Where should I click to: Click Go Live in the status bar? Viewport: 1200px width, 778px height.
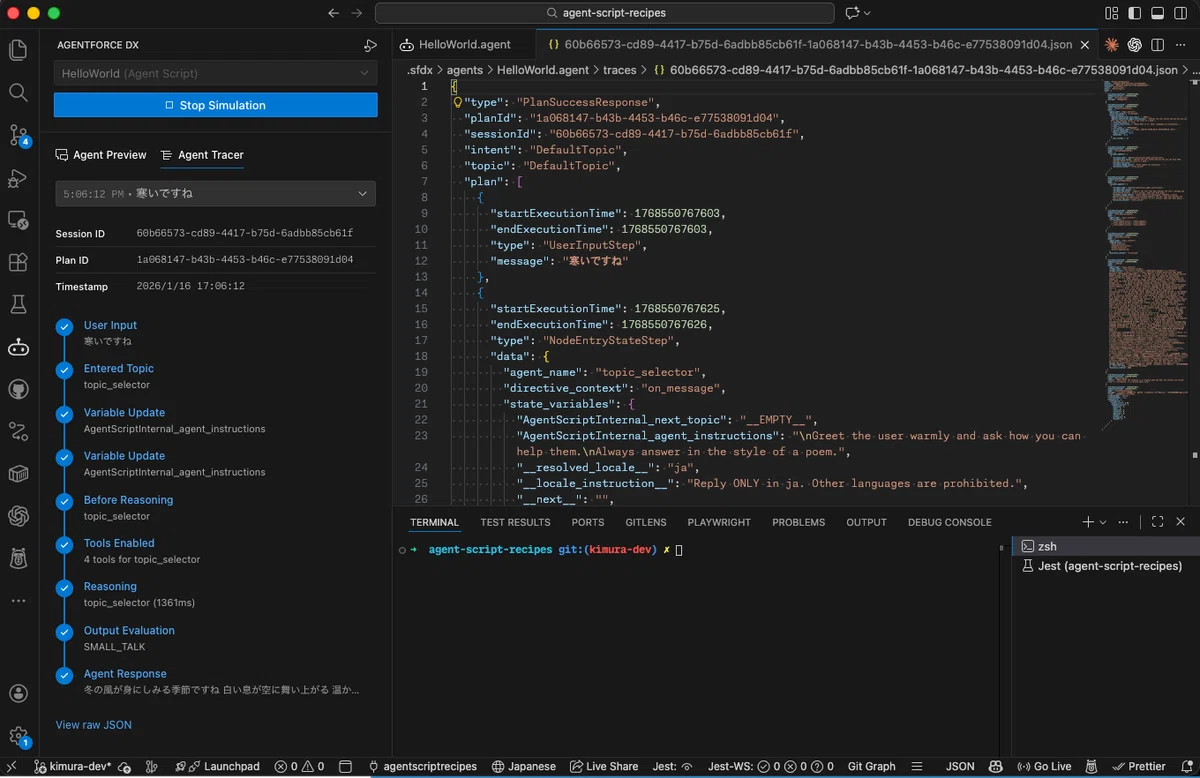pos(1044,767)
